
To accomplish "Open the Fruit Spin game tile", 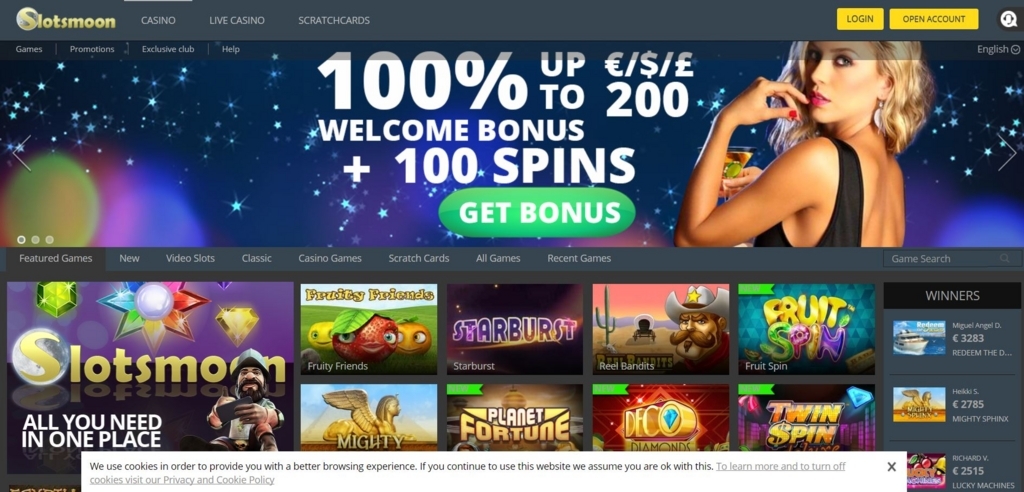I will (x=807, y=329).
